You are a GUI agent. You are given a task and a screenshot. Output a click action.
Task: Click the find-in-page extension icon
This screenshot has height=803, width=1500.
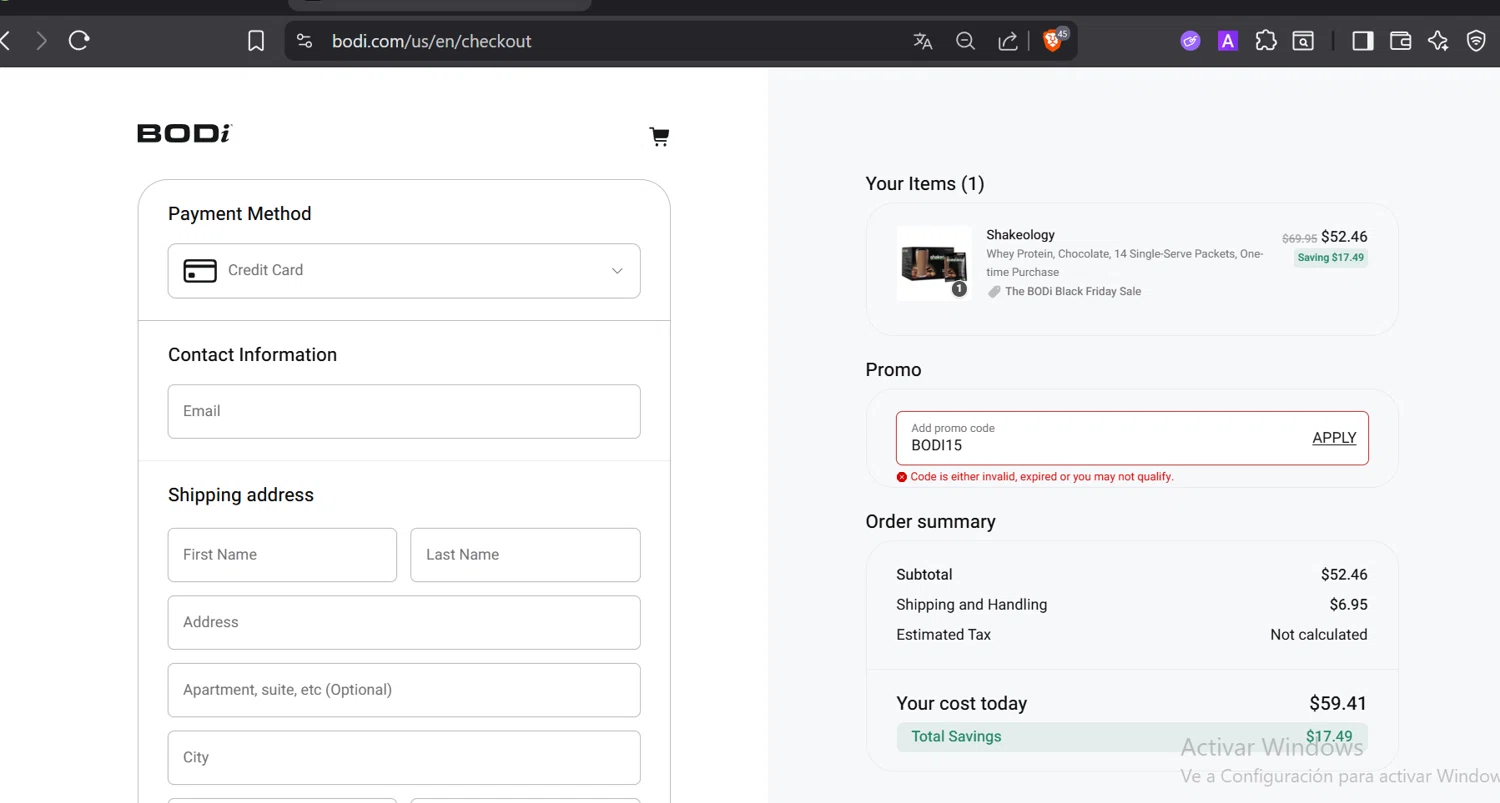[x=1303, y=41]
